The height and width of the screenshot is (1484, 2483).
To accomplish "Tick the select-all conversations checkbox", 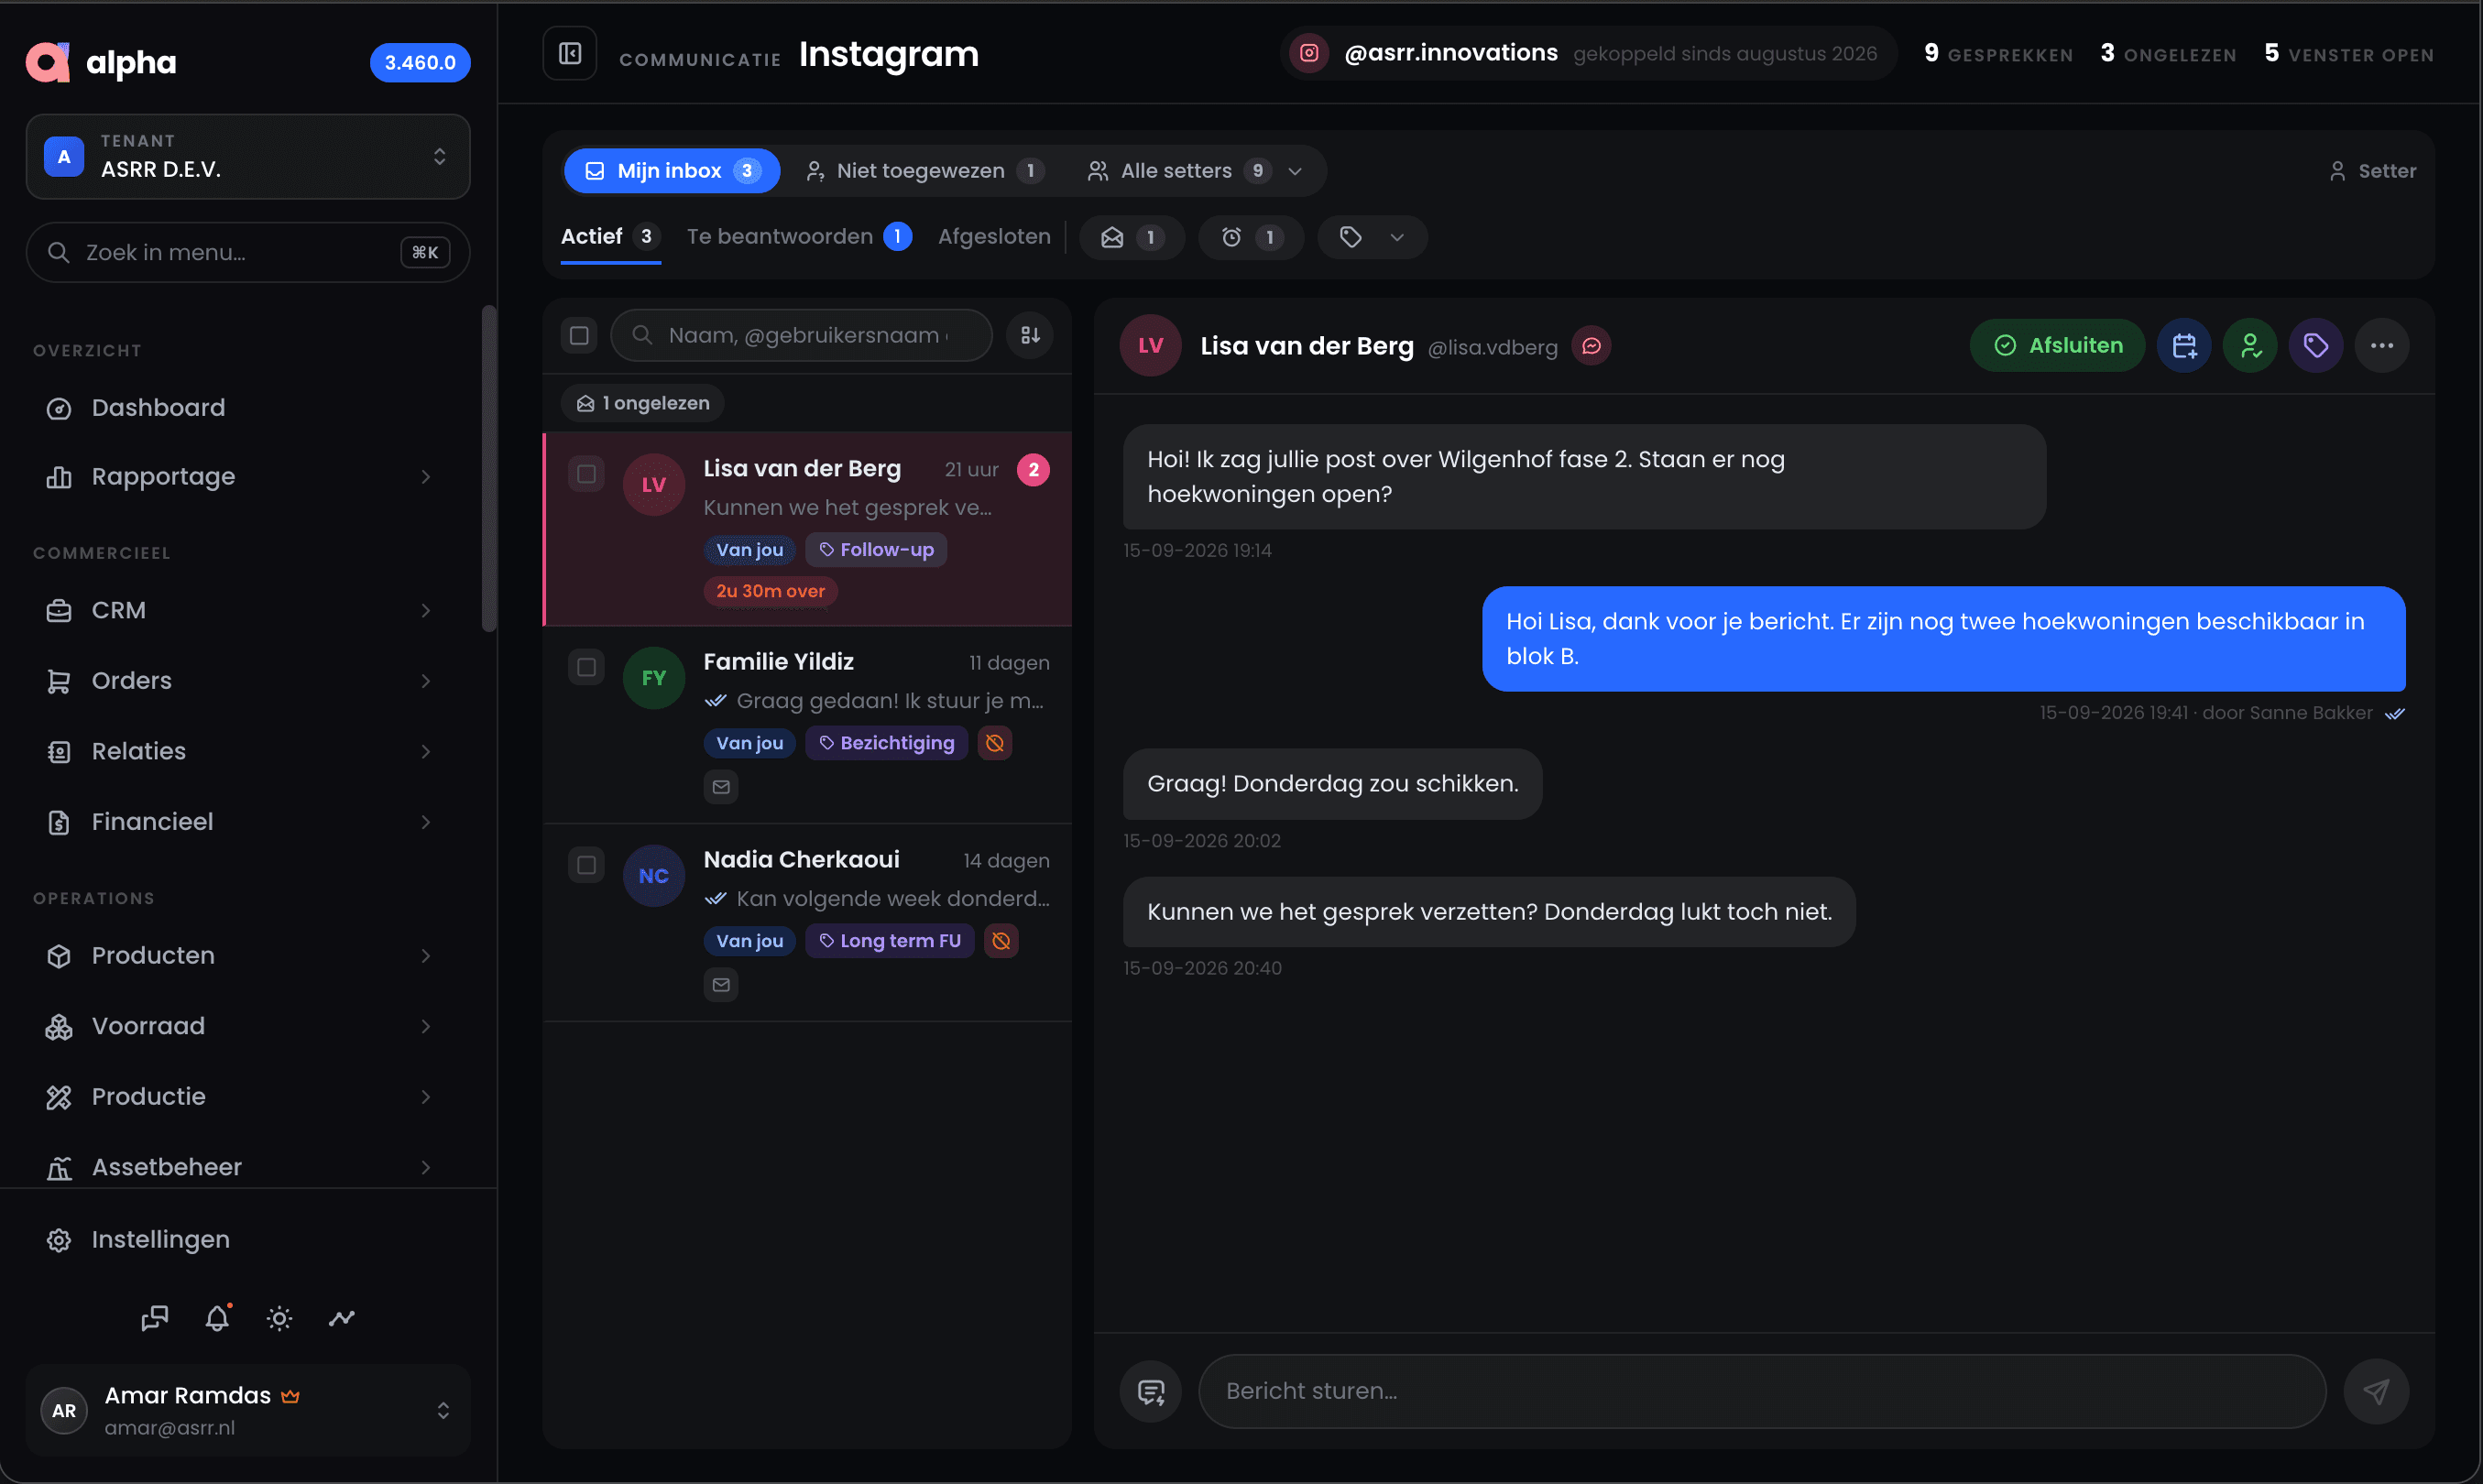I will tap(579, 335).
